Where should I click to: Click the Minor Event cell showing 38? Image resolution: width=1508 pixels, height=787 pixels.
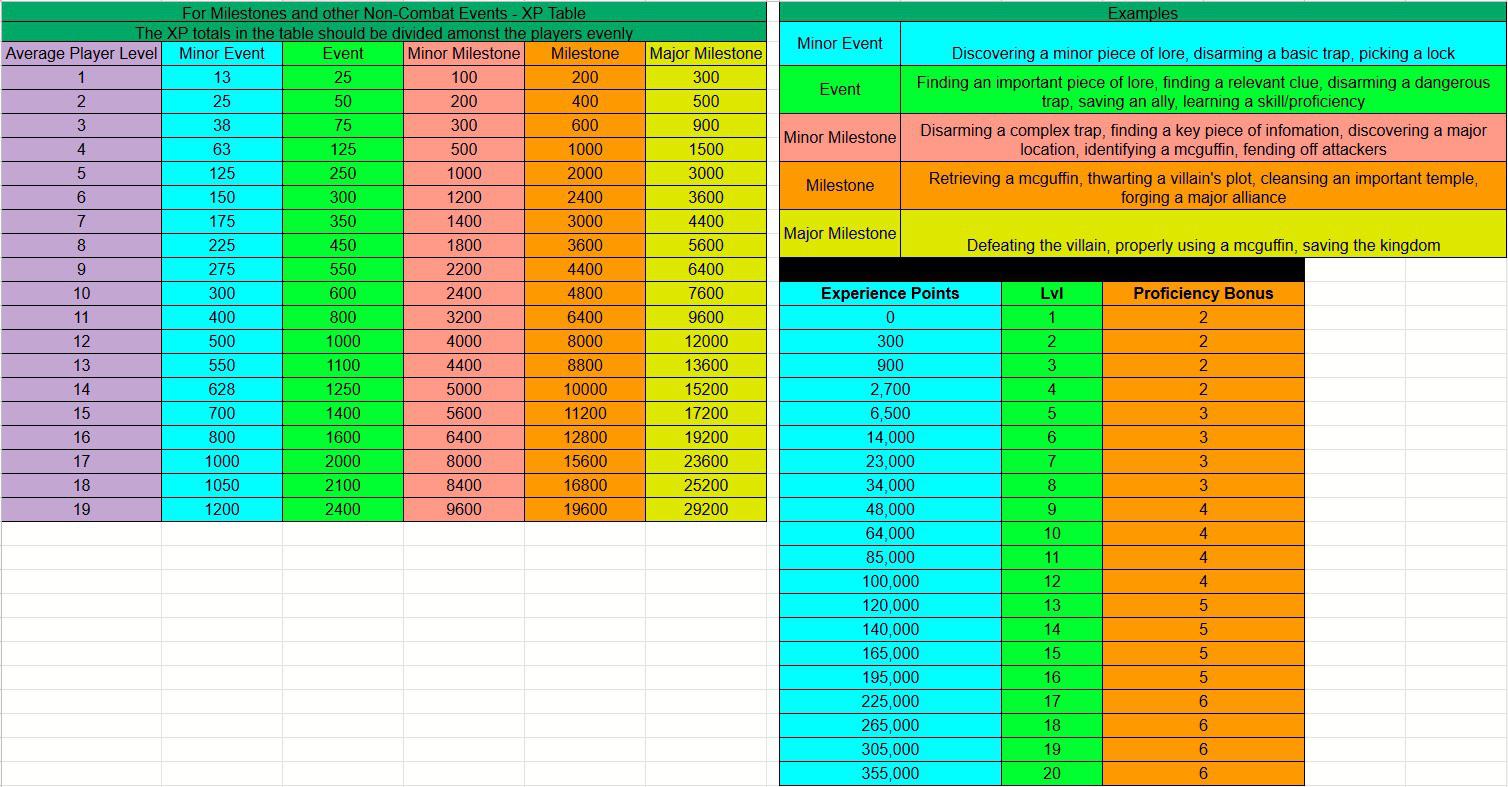(222, 125)
